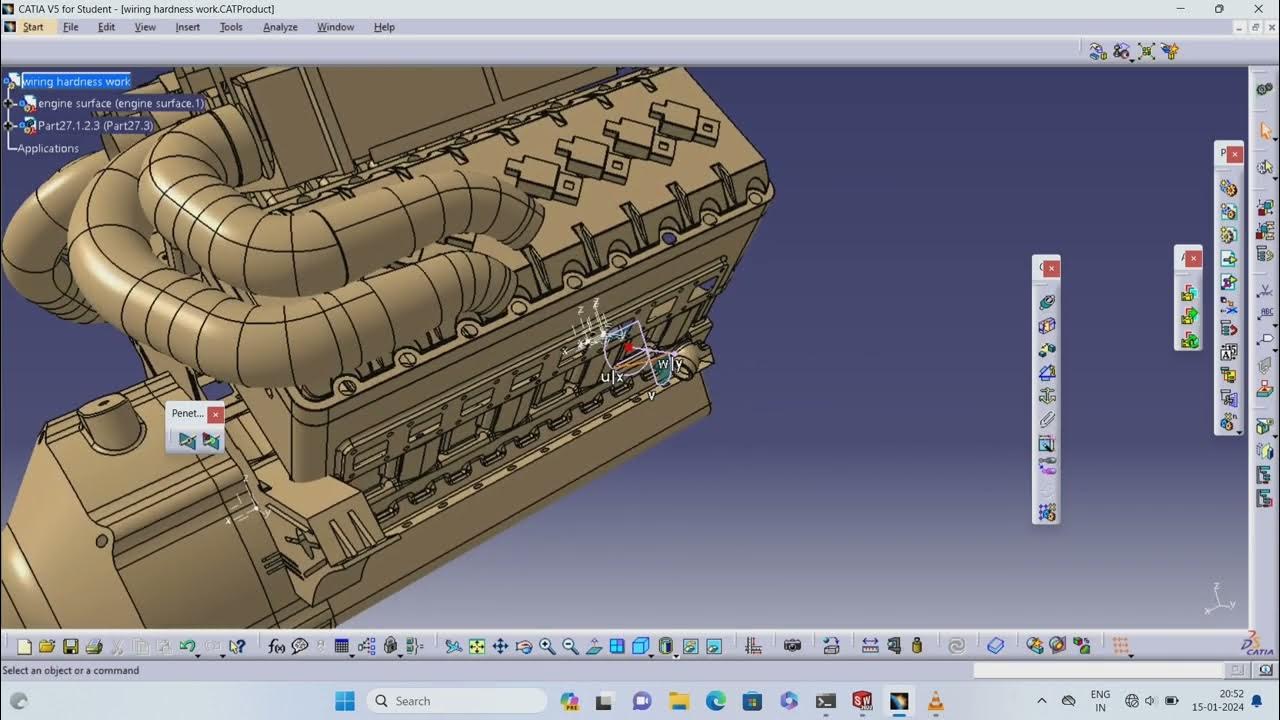Open the Isometric View dropdown
Image resolution: width=1280 pixels, height=720 pixels.
pyautogui.click(x=651, y=654)
